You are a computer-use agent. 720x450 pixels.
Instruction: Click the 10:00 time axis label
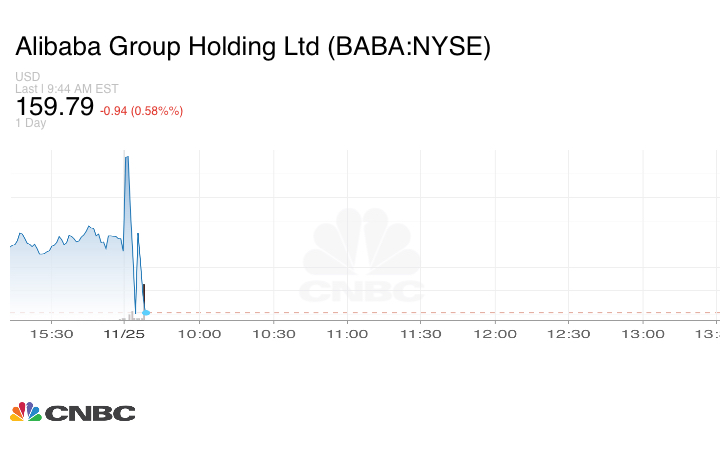[x=199, y=333]
